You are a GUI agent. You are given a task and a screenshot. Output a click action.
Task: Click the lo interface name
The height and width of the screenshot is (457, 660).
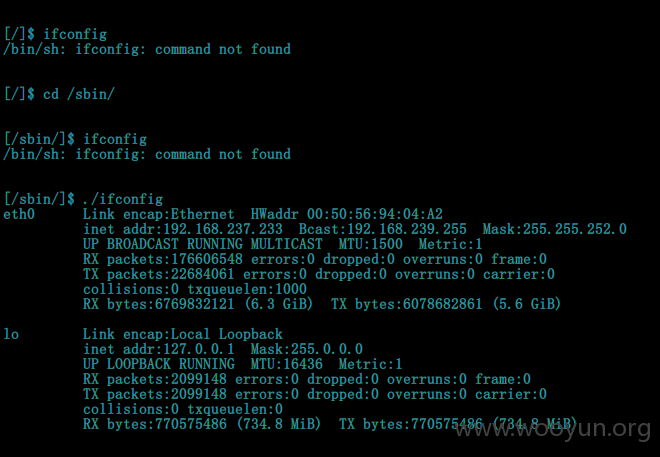(x=11, y=334)
